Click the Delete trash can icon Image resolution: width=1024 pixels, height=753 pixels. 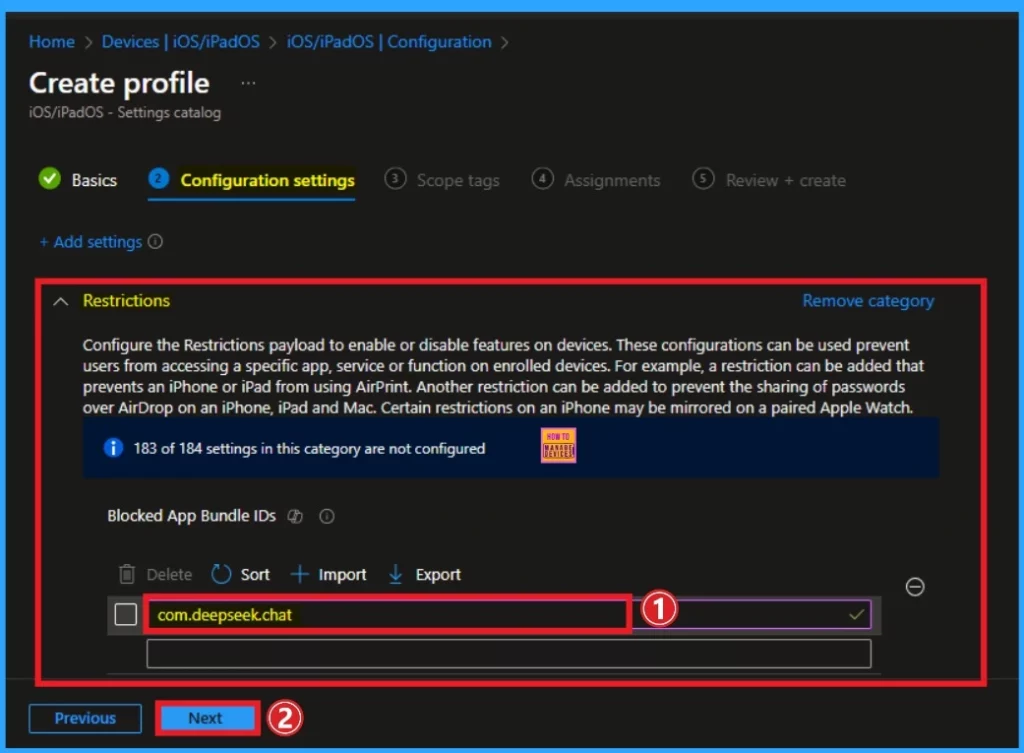(x=127, y=574)
